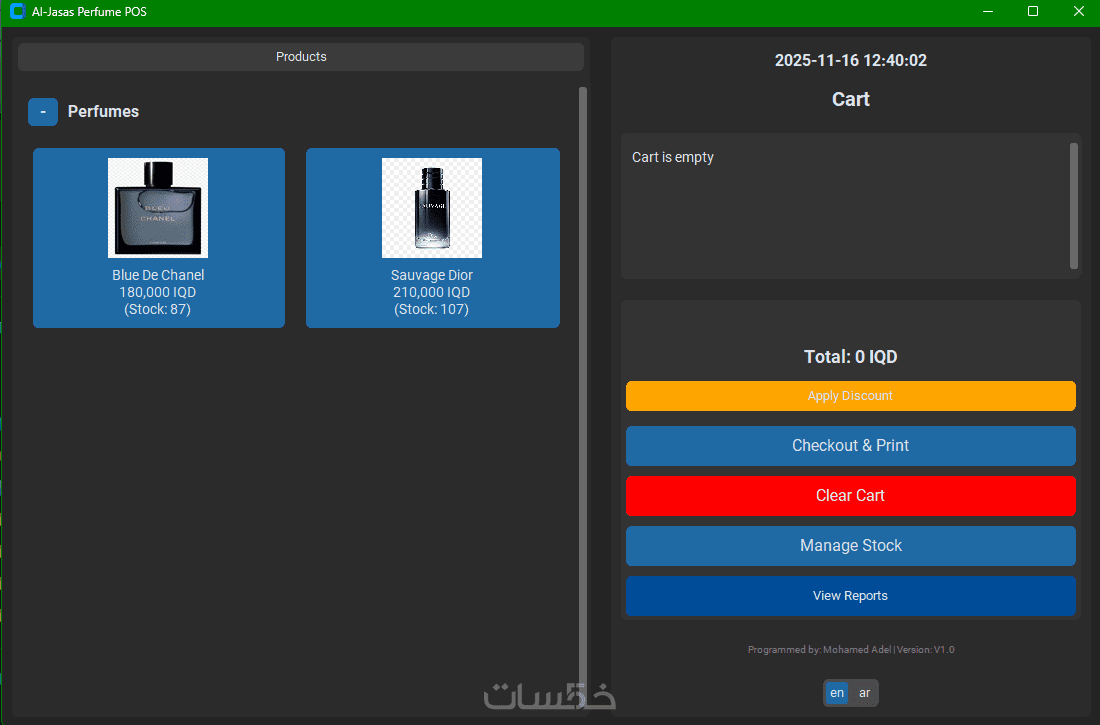Image resolution: width=1100 pixels, height=725 pixels.
Task: Open View Reports
Action: tap(850, 596)
